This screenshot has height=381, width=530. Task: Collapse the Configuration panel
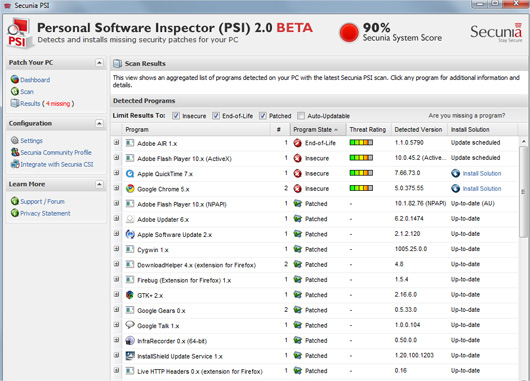(99, 123)
